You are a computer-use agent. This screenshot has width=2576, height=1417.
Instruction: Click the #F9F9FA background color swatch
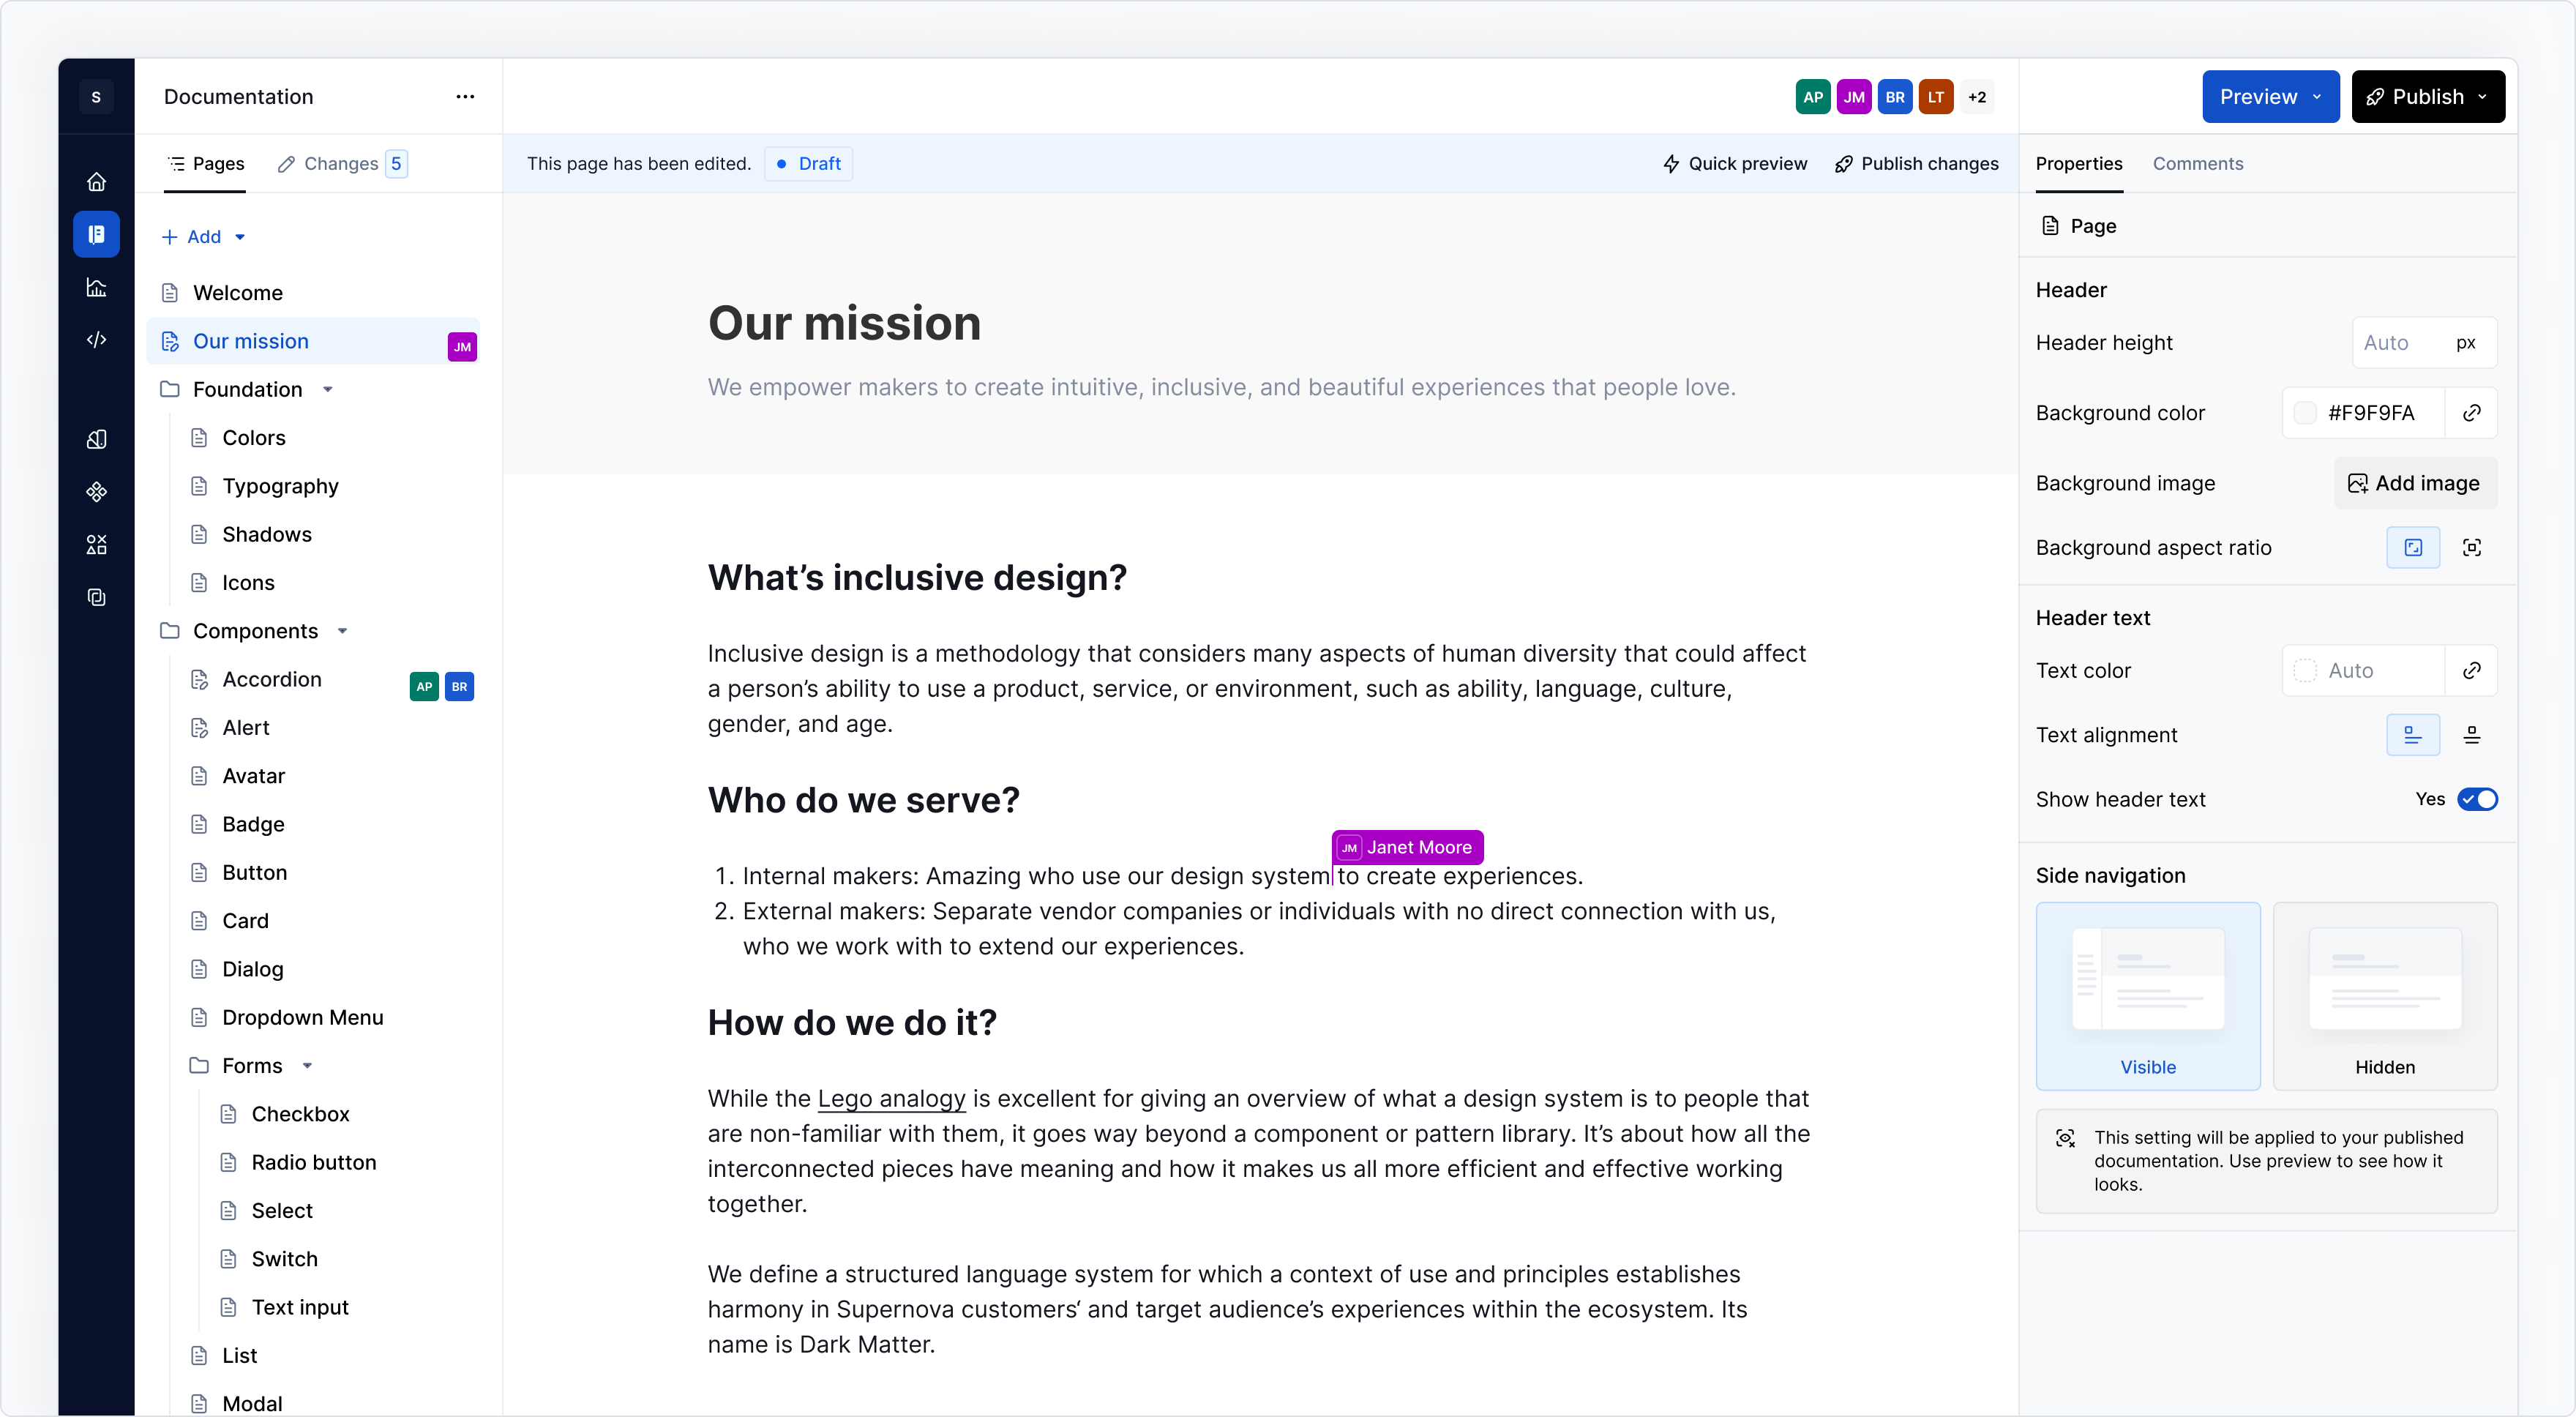point(2307,412)
